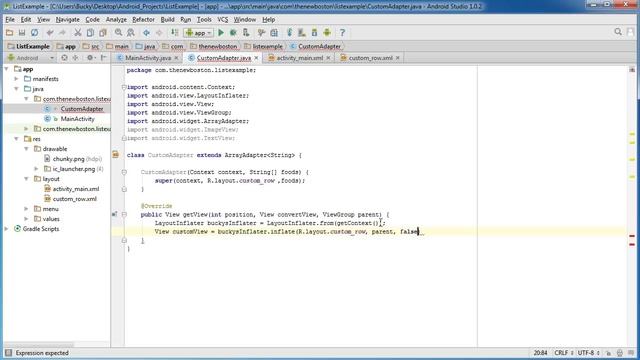Open the app run configuration dropdown
Viewport: 640px width, 360px height.
pos(198,33)
